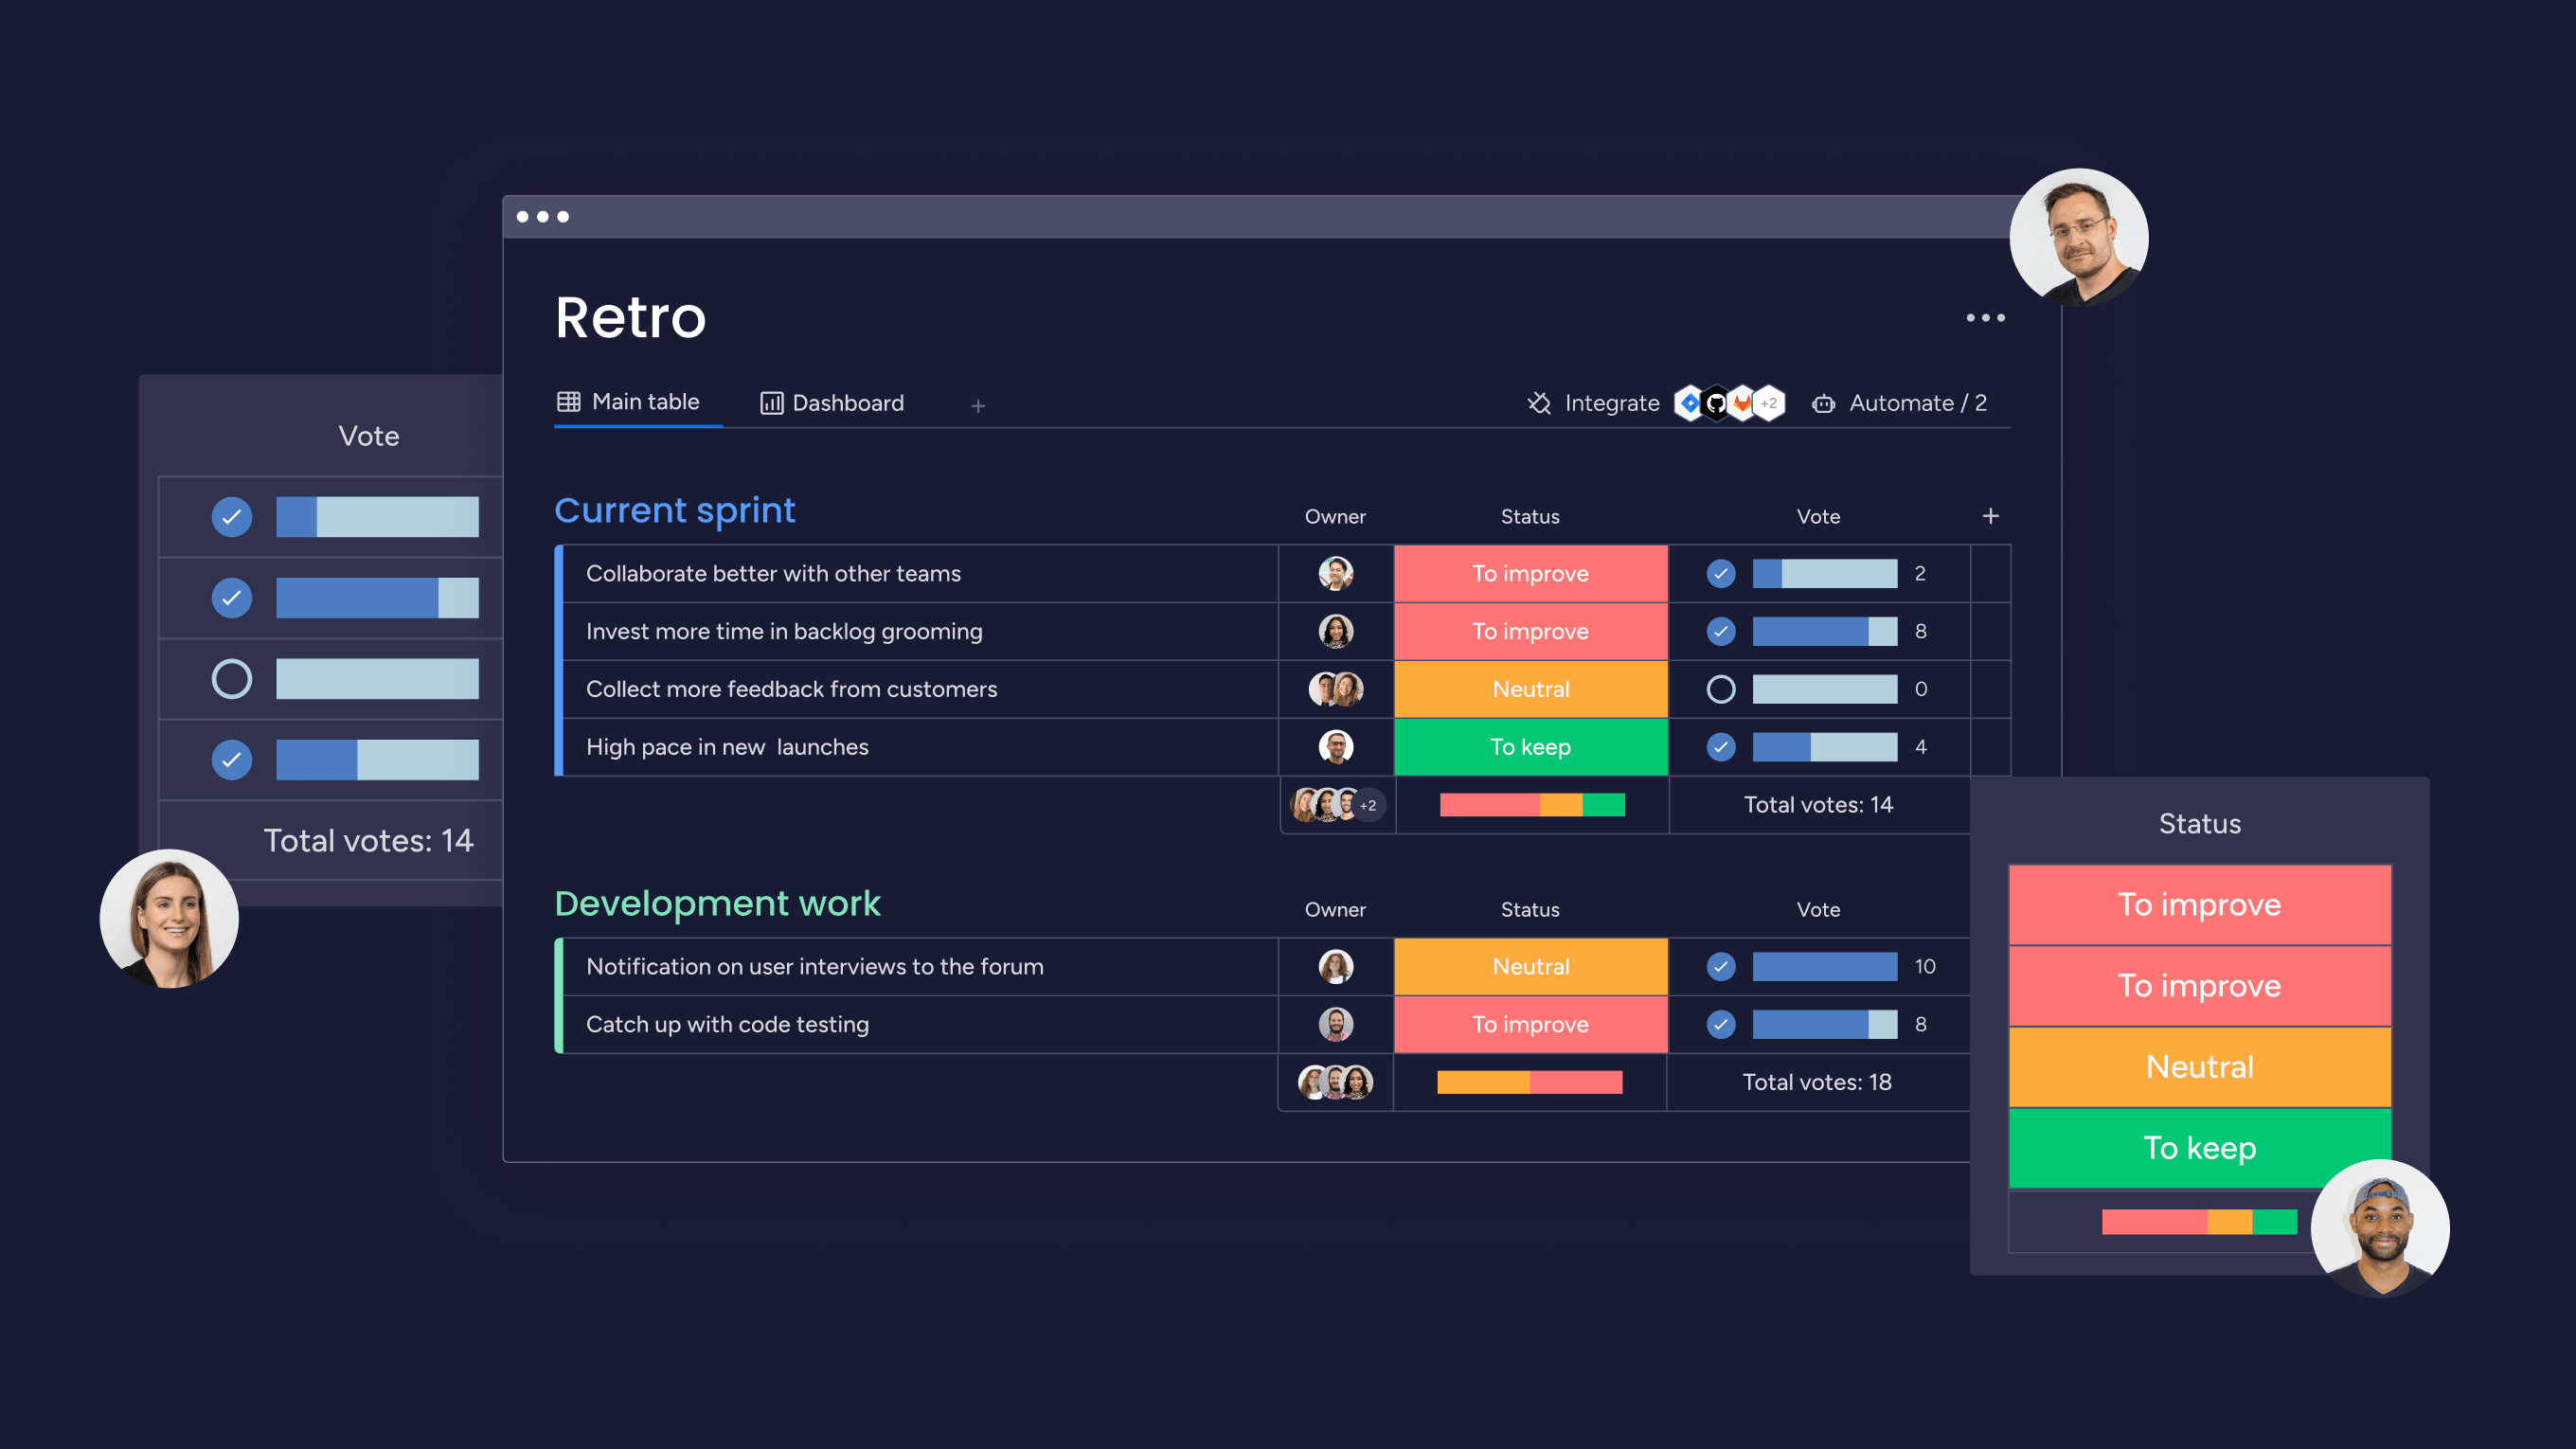Click the three-dot menu icon on Retro
Image resolution: width=2576 pixels, height=1449 pixels.
tap(1985, 318)
